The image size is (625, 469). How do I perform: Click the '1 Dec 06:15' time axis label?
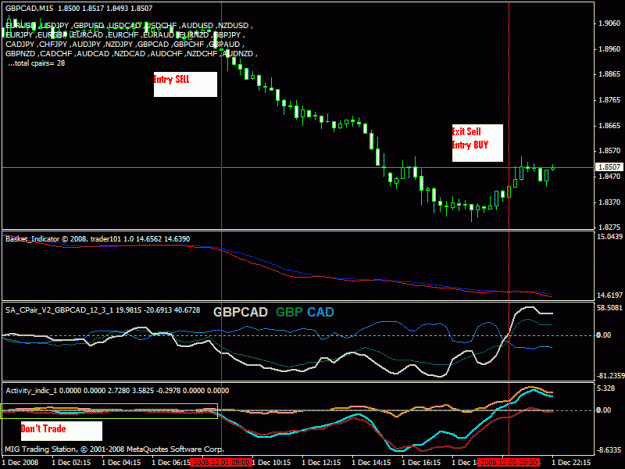tap(171, 462)
